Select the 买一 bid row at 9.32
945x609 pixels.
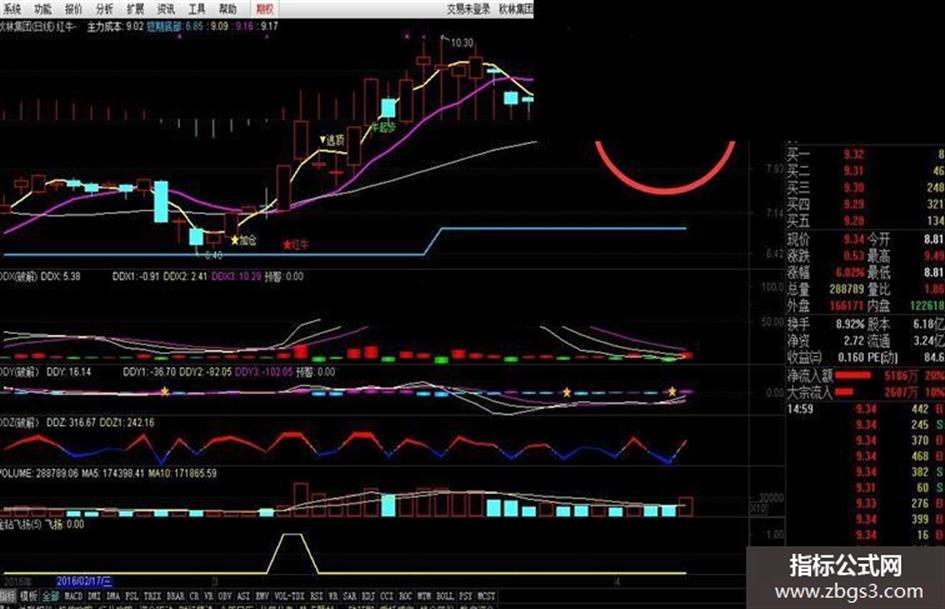865,155
